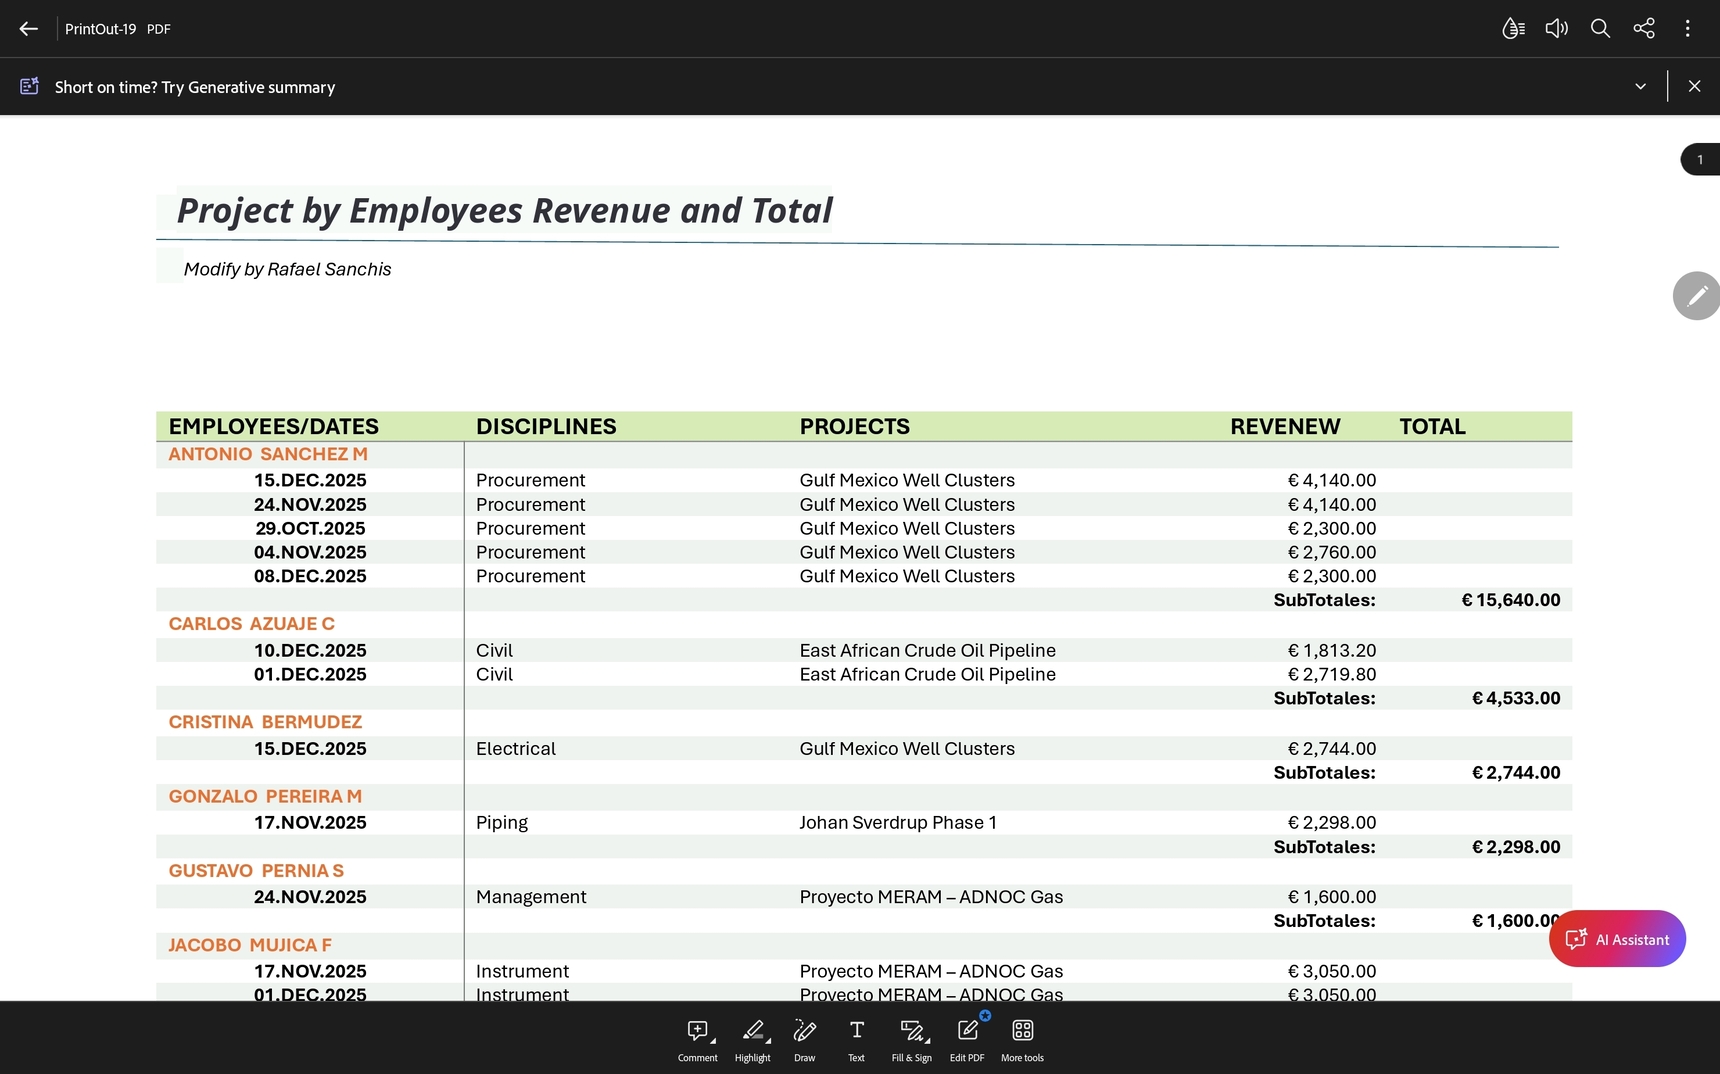Select the Draw tool
This screenshot has width=1720, height=1074.
click(804, 1039)
